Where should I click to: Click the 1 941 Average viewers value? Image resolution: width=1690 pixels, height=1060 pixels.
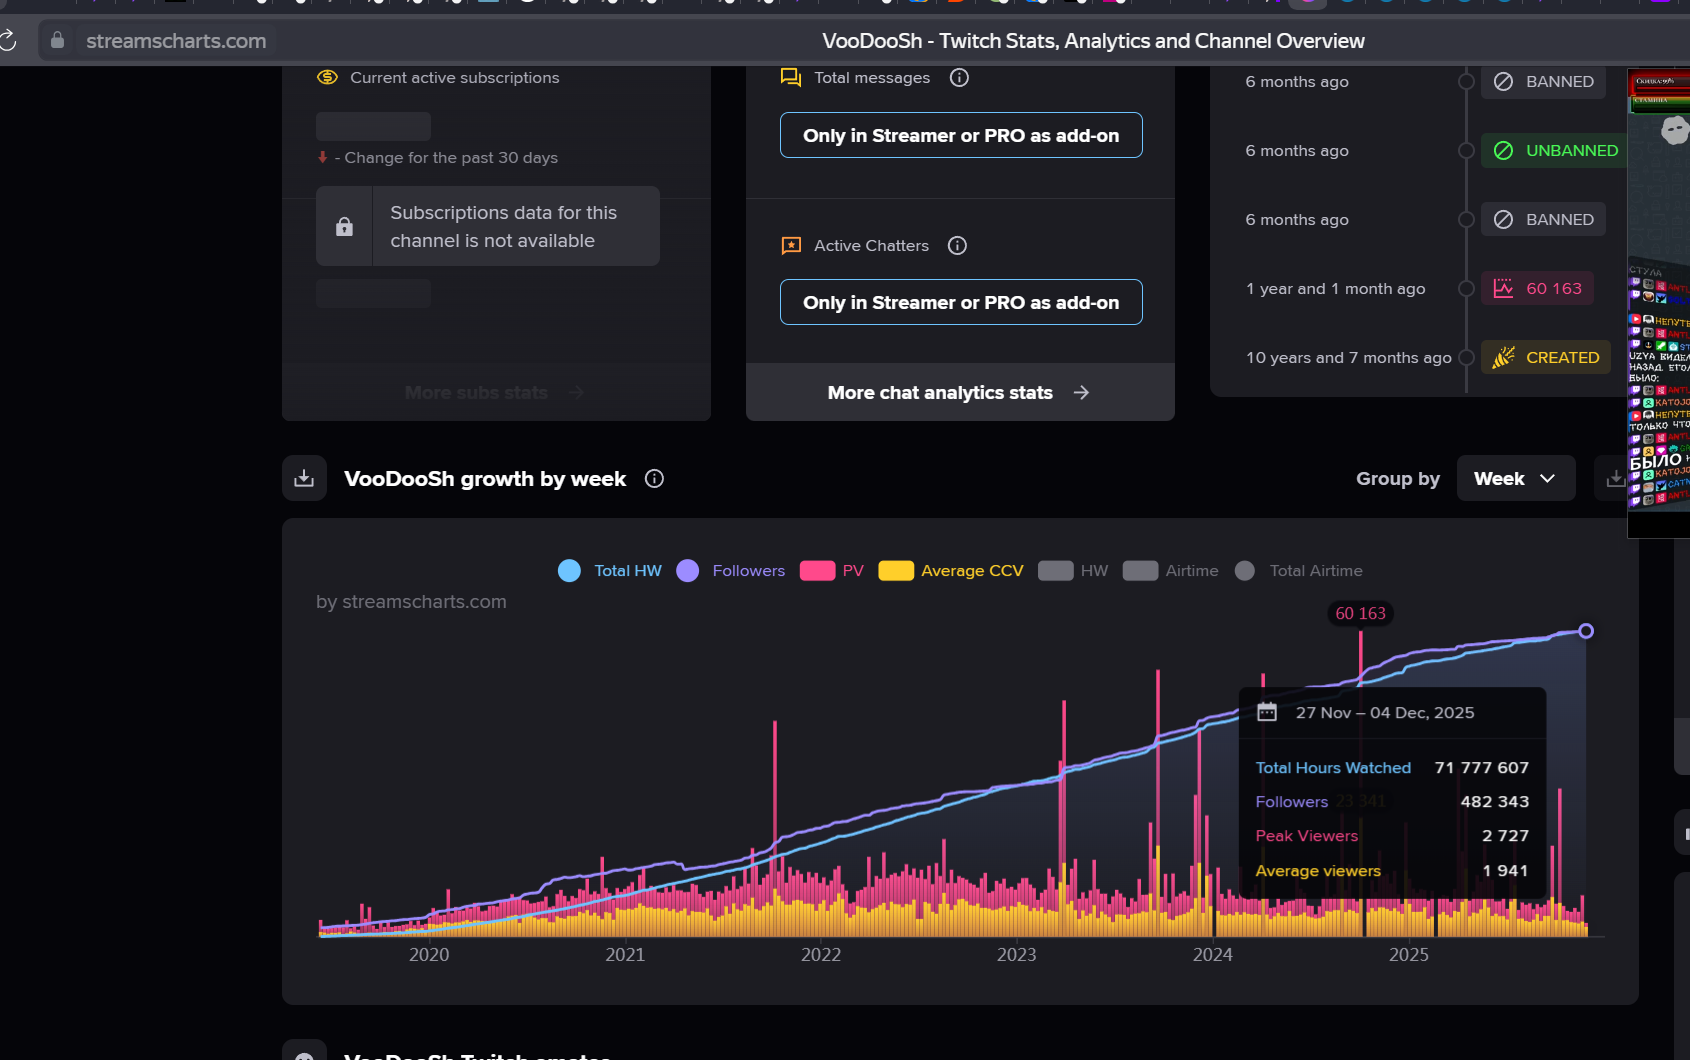coord(1506,871)
